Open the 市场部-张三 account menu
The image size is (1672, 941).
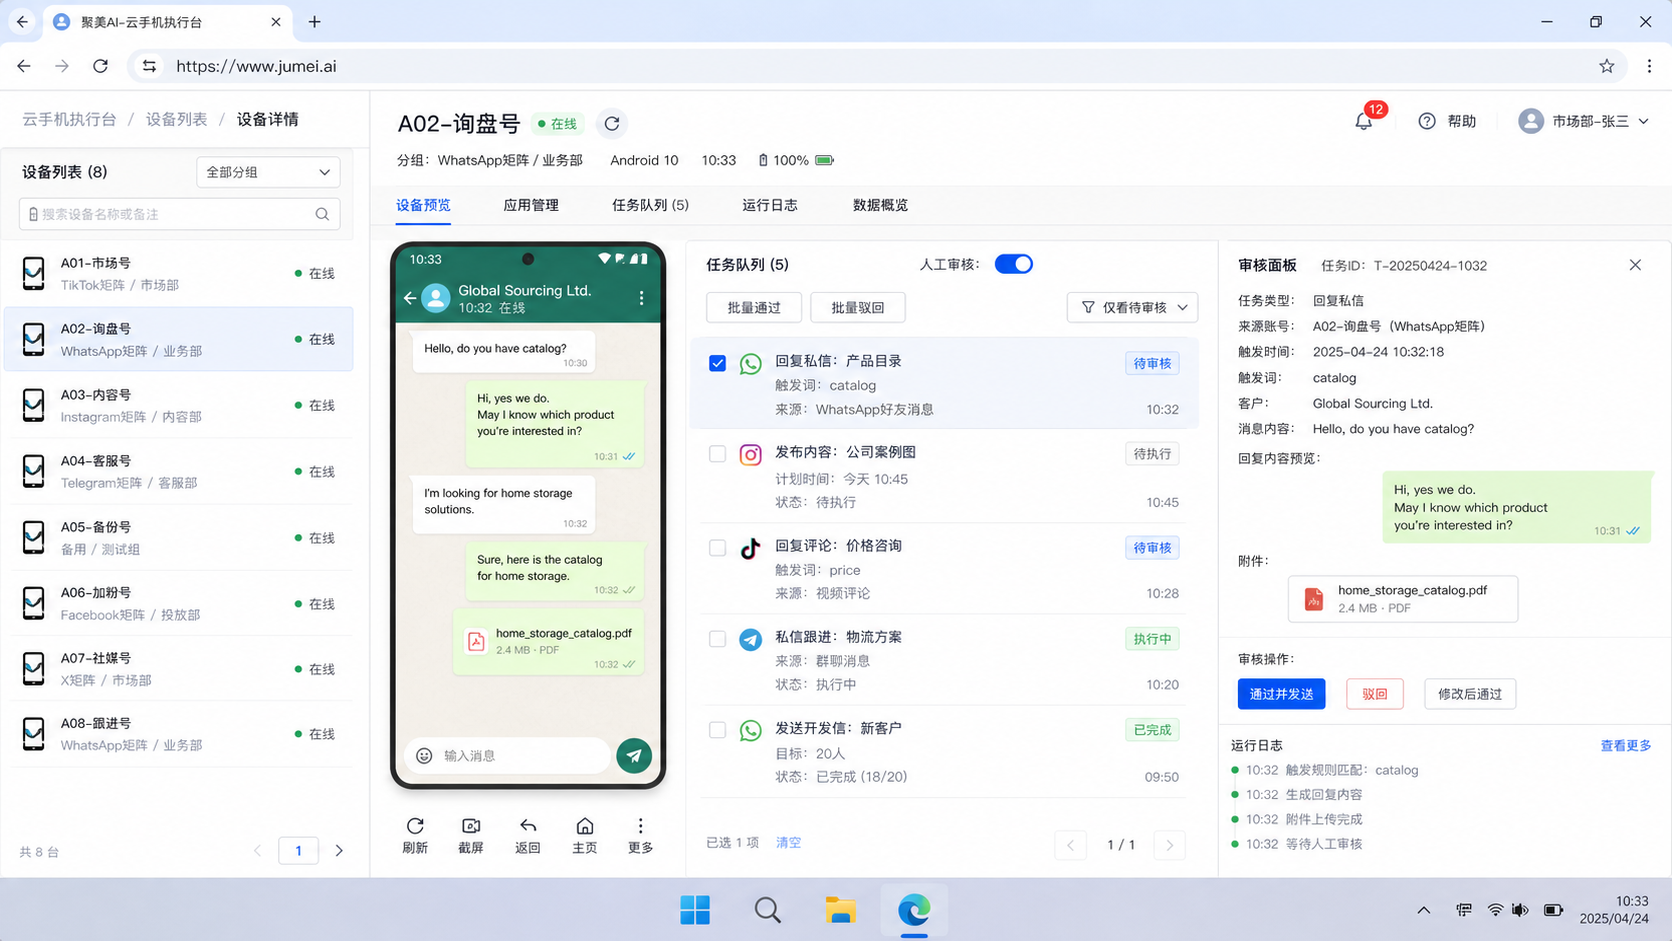point(1584,121)
